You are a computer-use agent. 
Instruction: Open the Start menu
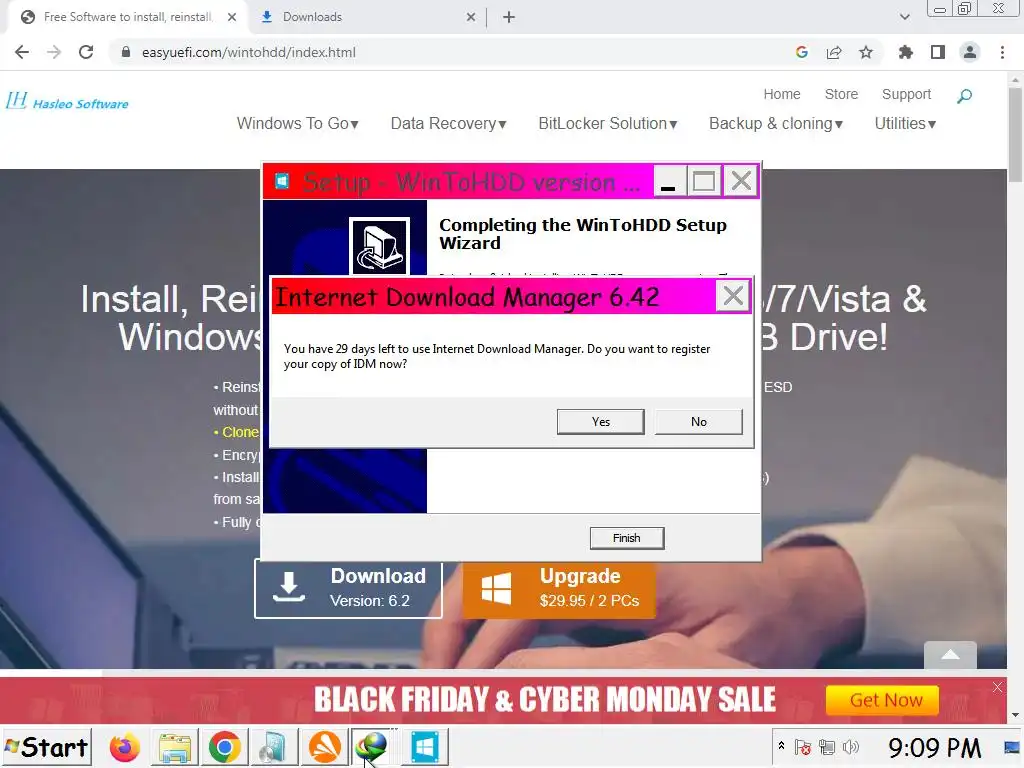[x=46, y=747]
